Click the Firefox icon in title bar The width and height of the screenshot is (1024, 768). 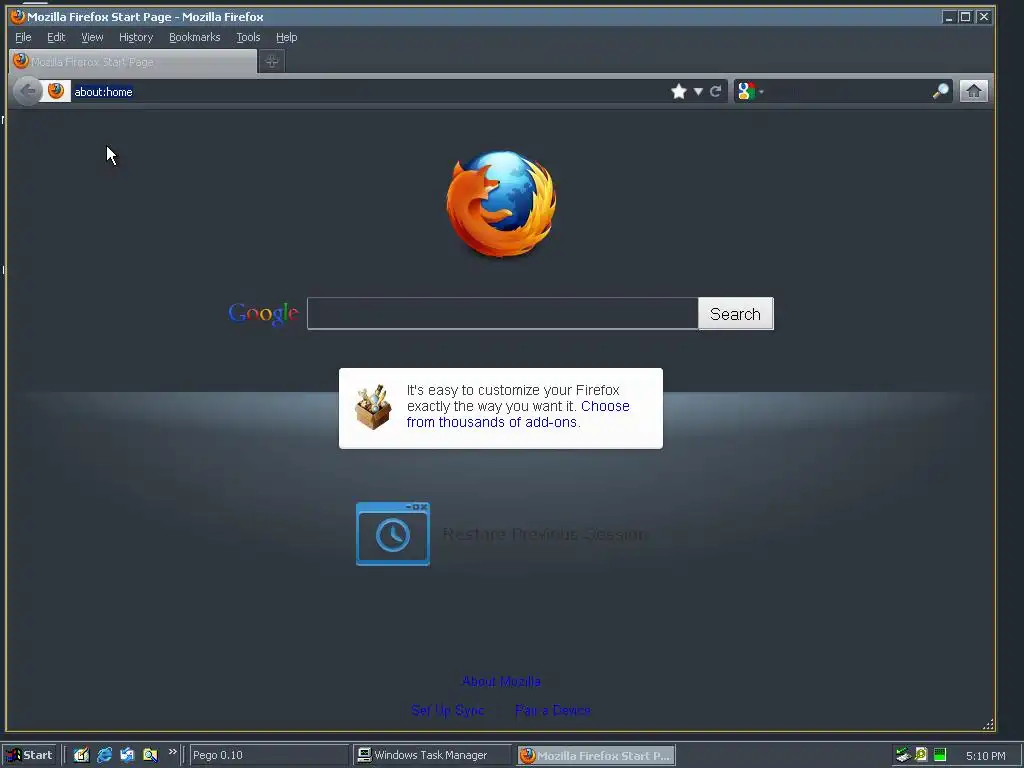(x=18, y=16)
